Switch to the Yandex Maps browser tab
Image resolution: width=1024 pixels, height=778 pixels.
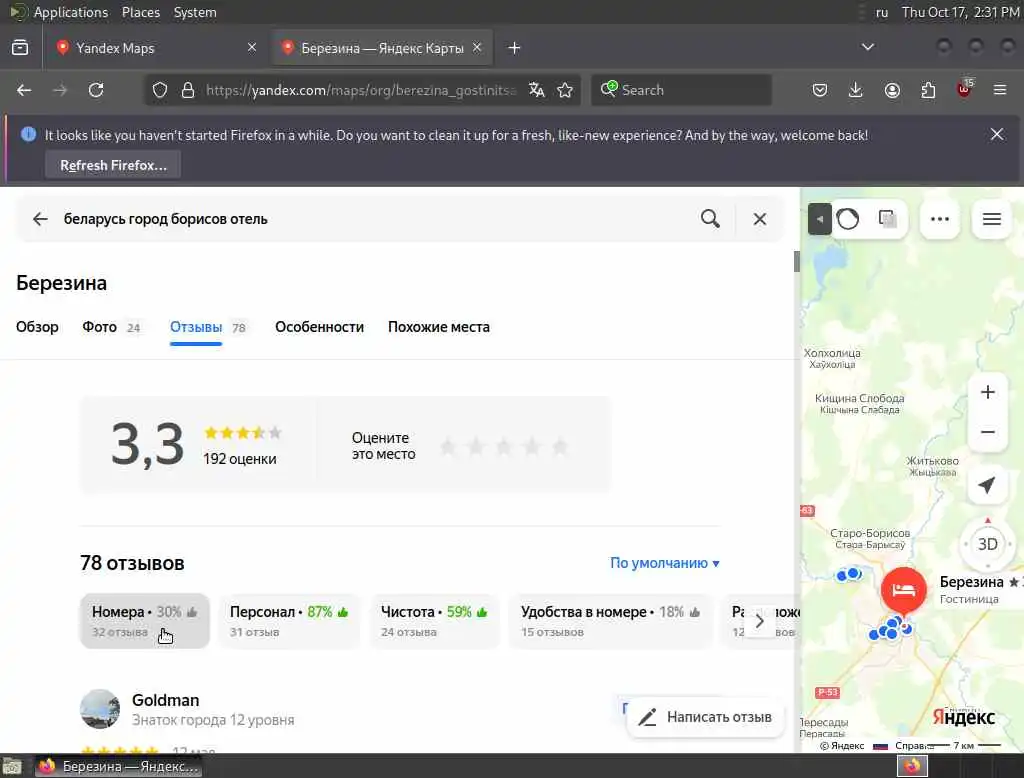coord(155,48)
